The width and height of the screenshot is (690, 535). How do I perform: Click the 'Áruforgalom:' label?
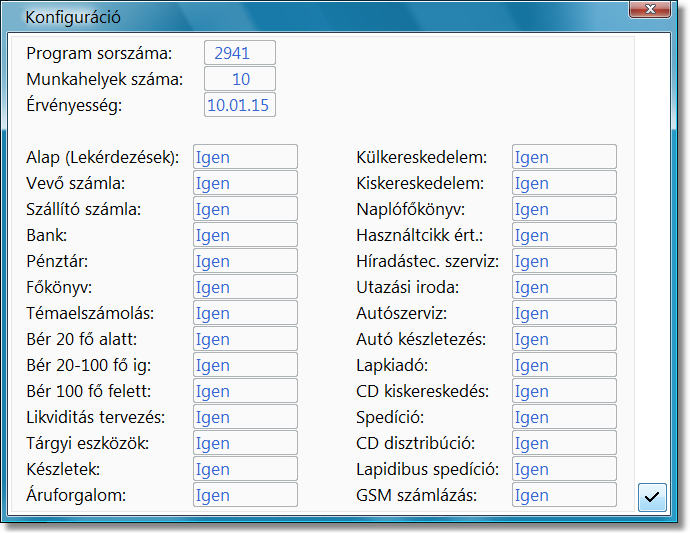(x=76, y=495)
